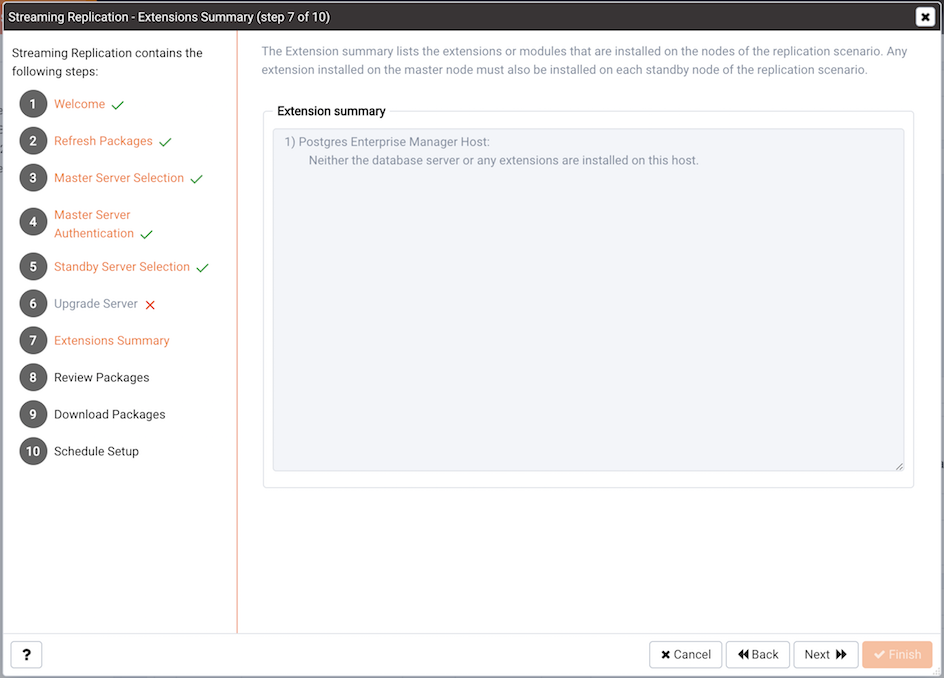Select the Download Packages step
944x678 pixels.
(110, 414)
